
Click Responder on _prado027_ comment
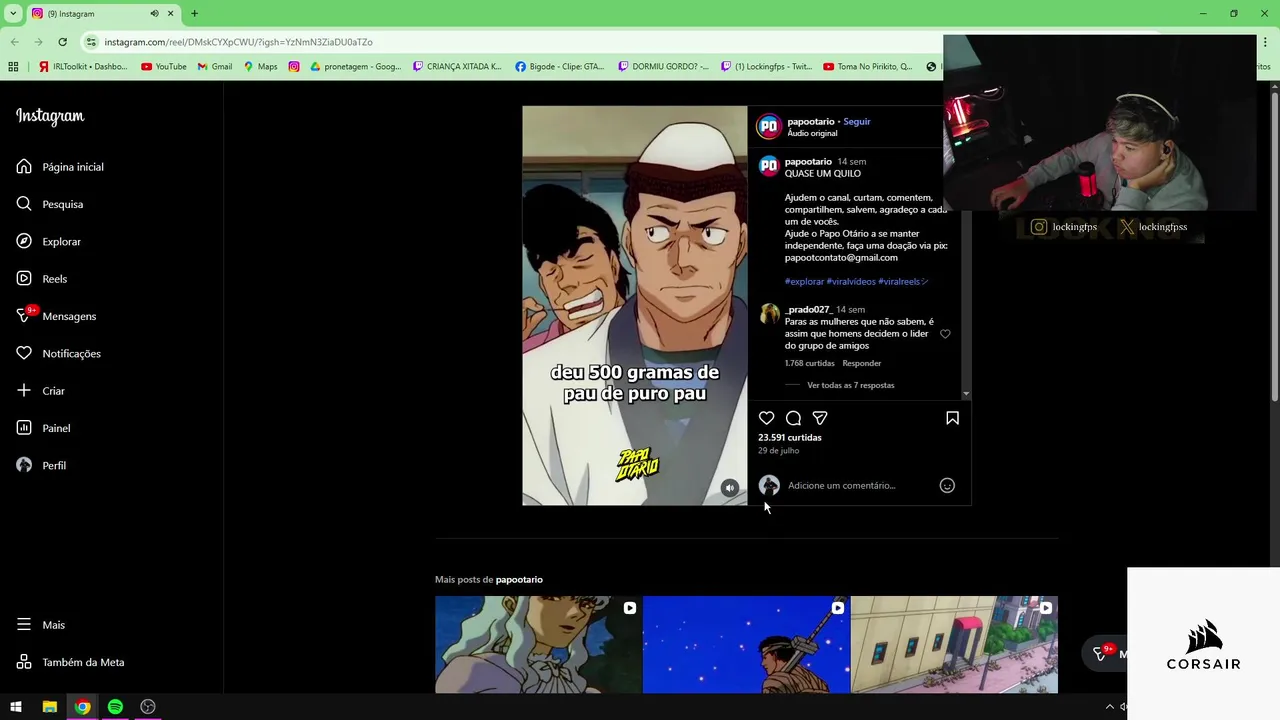point(862,364)
